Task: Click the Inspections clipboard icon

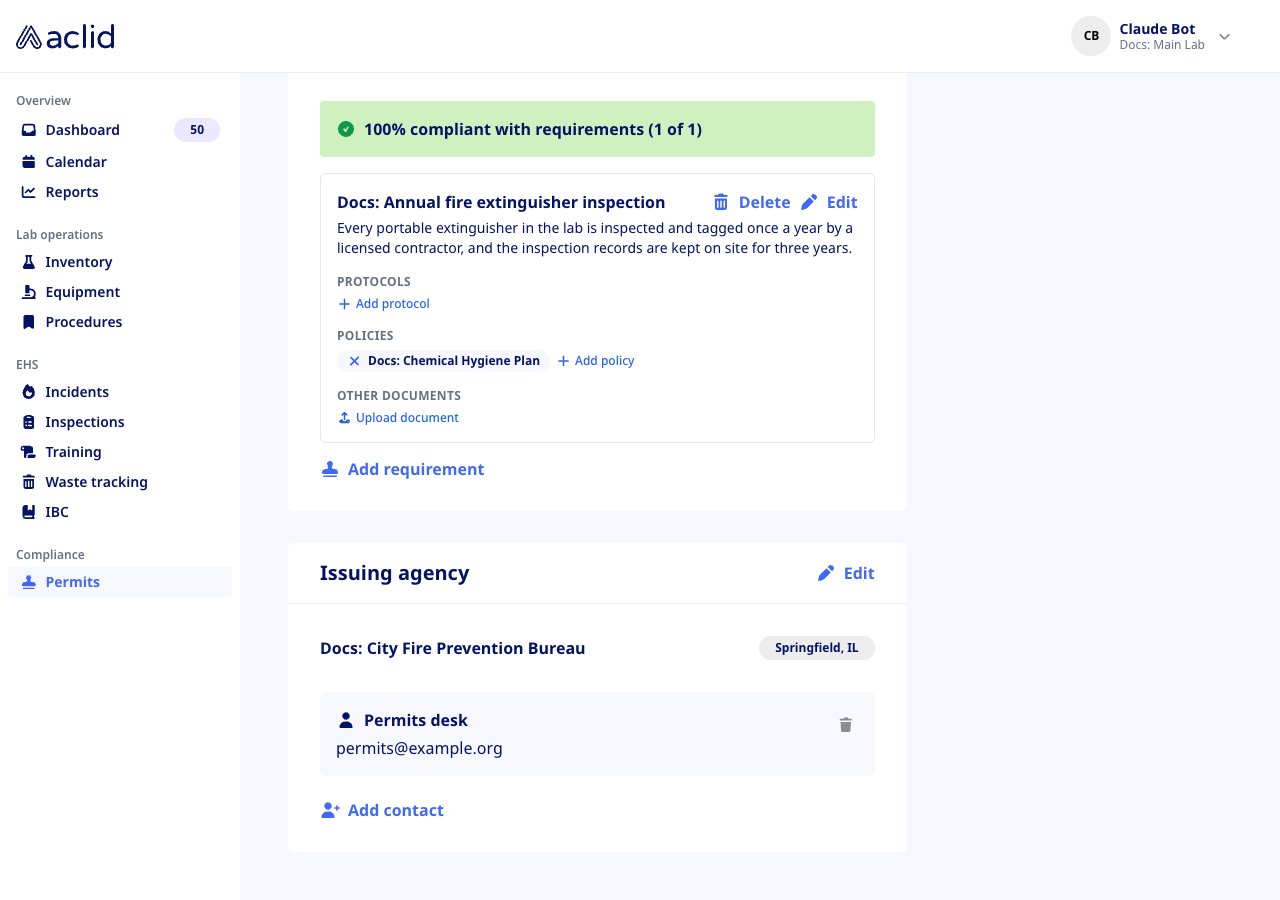Action: coord(29,422)
